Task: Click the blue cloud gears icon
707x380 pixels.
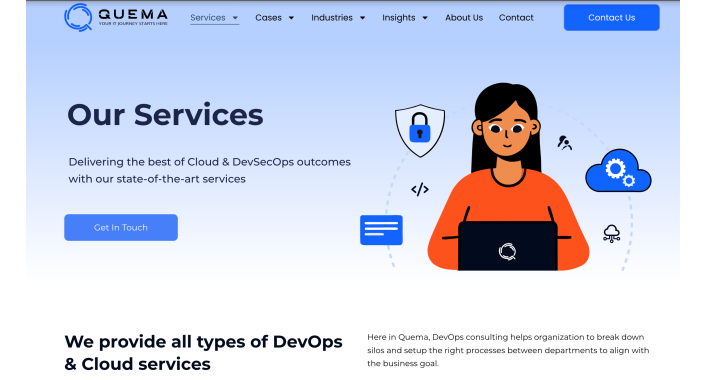Action: pyautogui.click(x=618, y=171)
